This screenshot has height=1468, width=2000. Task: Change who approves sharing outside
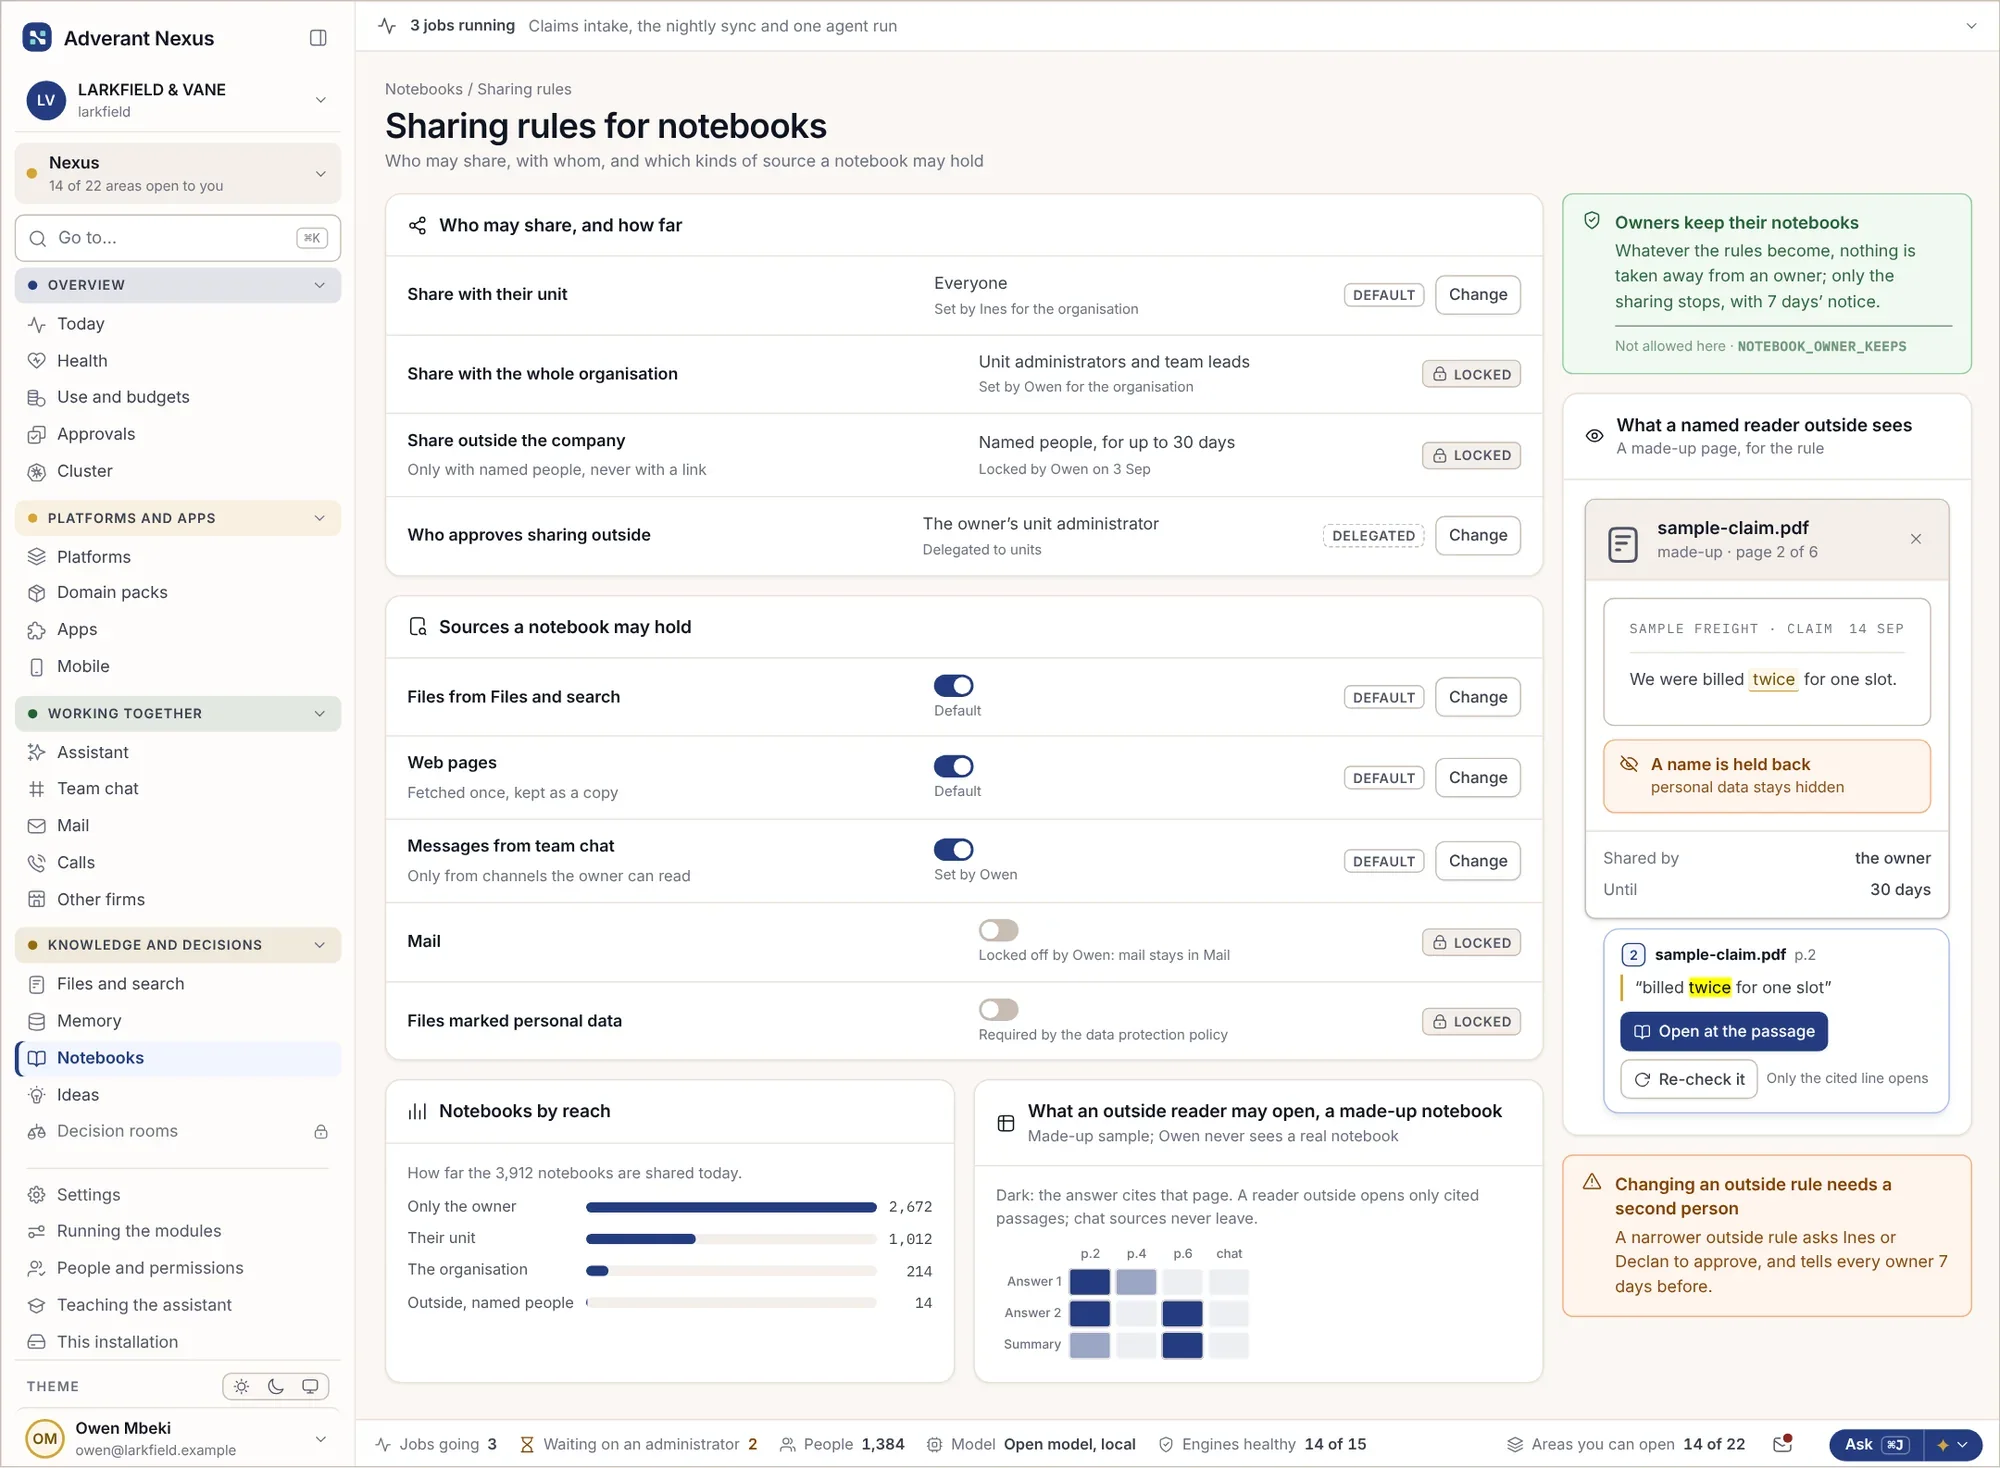click(1477, 535)
